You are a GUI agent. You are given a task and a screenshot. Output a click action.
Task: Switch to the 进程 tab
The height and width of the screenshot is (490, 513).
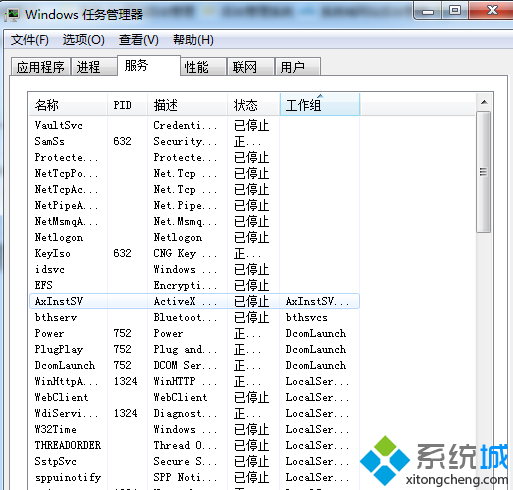tap(94, 67)
